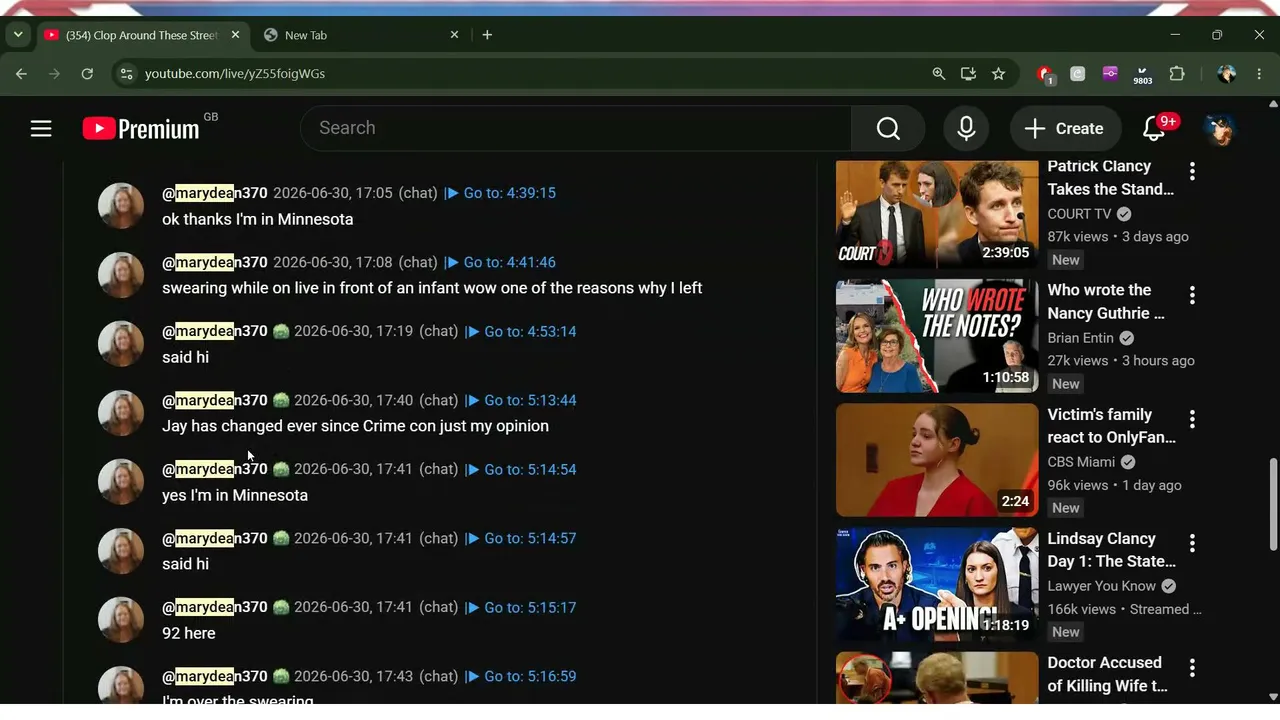Click the comment text 'Jay has changed ever since'
The width and height of the screenshot is (1280, 720).
[x=355, y=426]
